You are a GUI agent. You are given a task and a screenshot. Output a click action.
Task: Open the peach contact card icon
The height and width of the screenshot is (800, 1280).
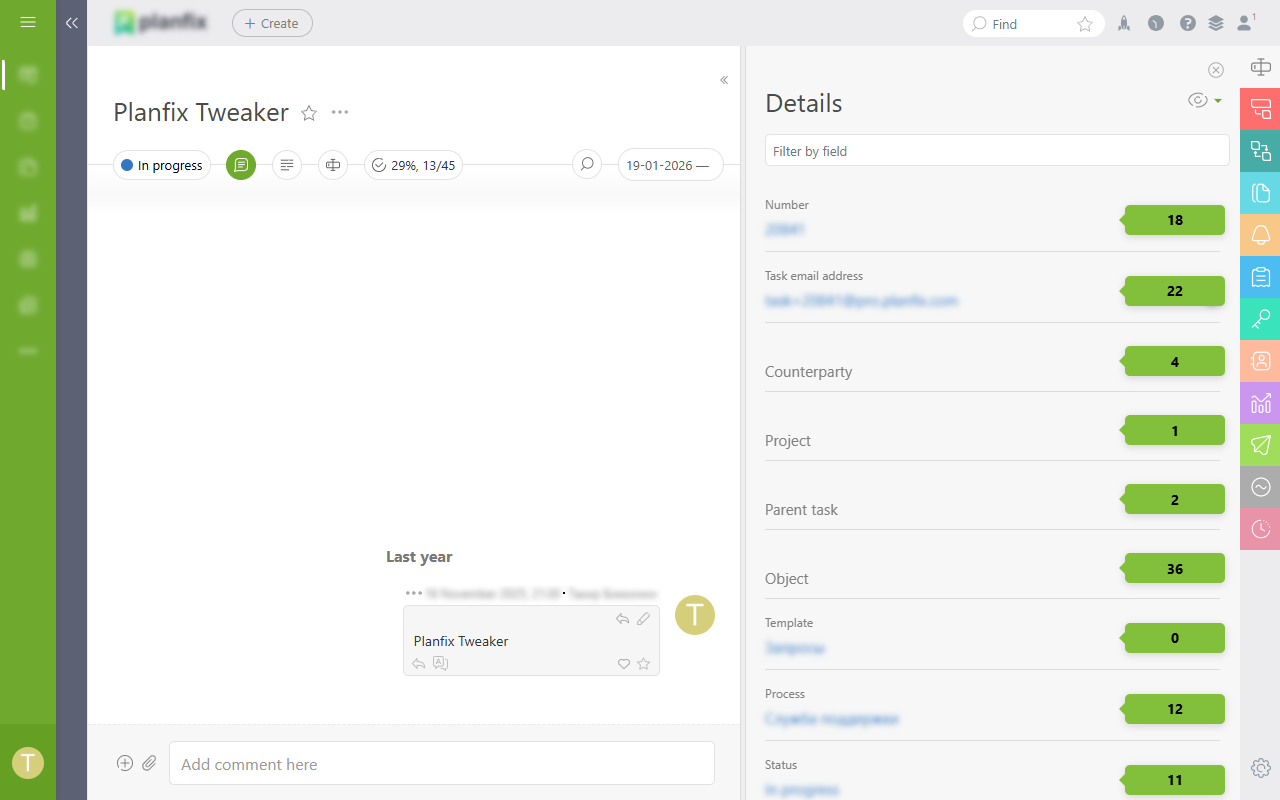coord(1260,361)
